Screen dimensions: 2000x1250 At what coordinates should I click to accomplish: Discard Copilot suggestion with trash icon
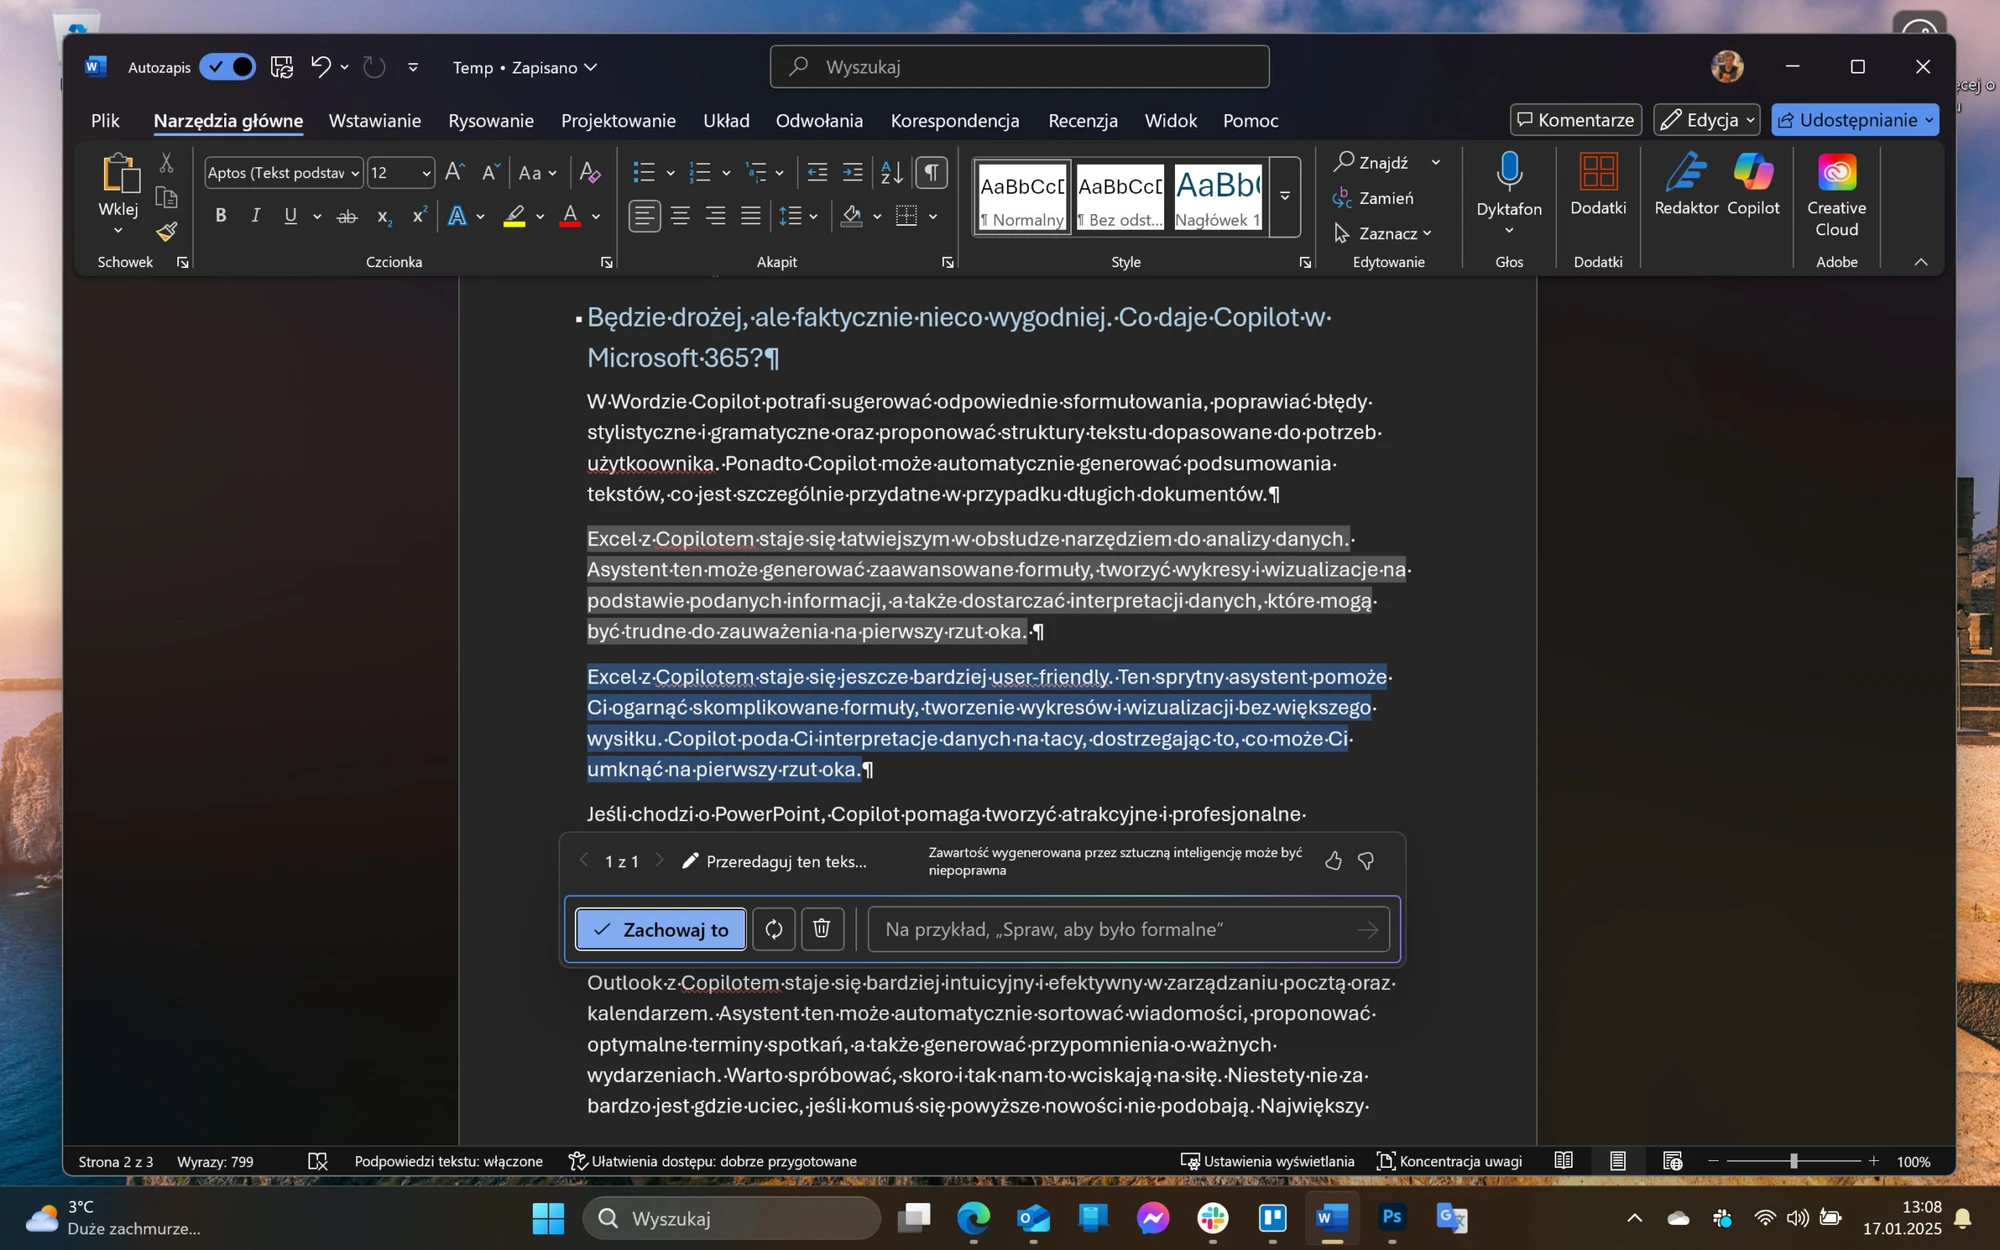click(x=822, y=929)
